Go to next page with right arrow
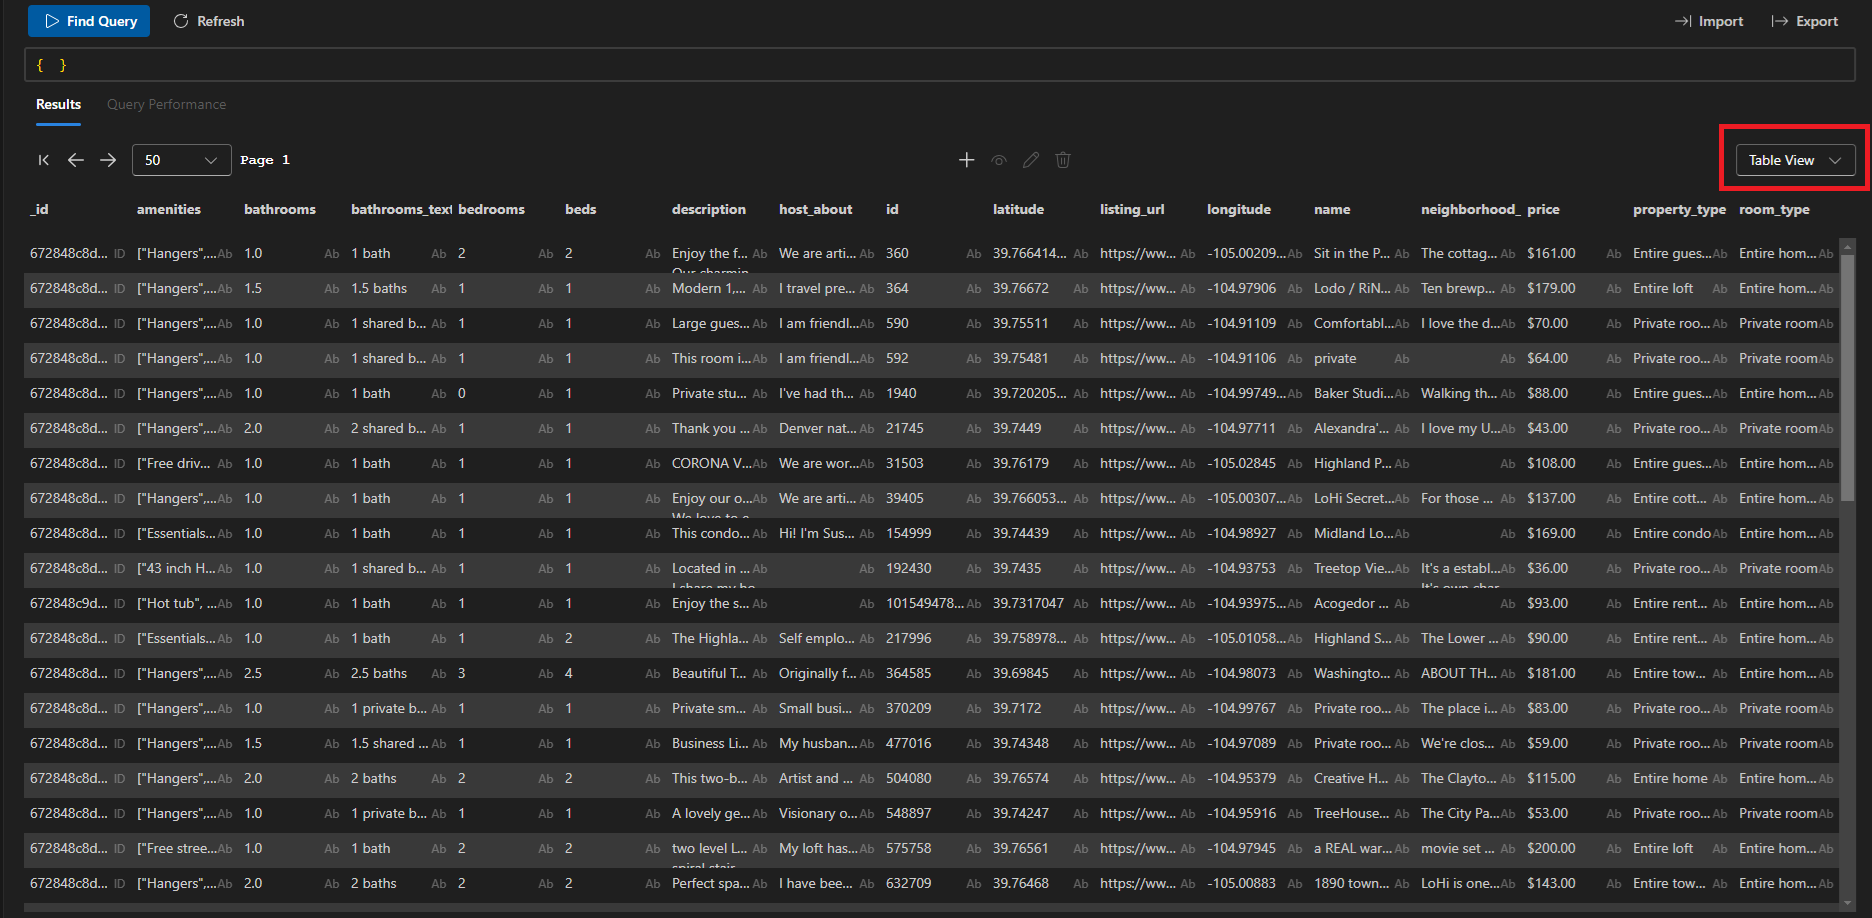The height and width of the screenshot is (918, 1872). (108, 160)
